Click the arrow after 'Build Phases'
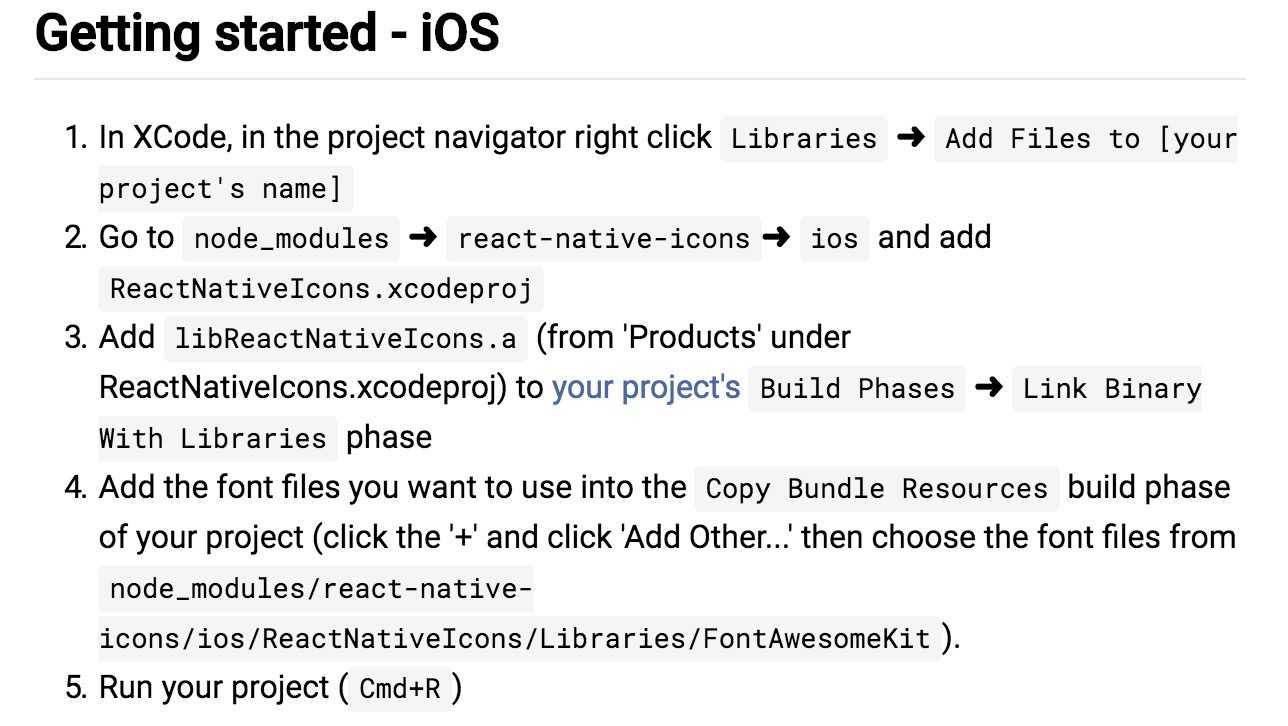The height and width of the screenshot is (726, 1288). tap(989, 388)
